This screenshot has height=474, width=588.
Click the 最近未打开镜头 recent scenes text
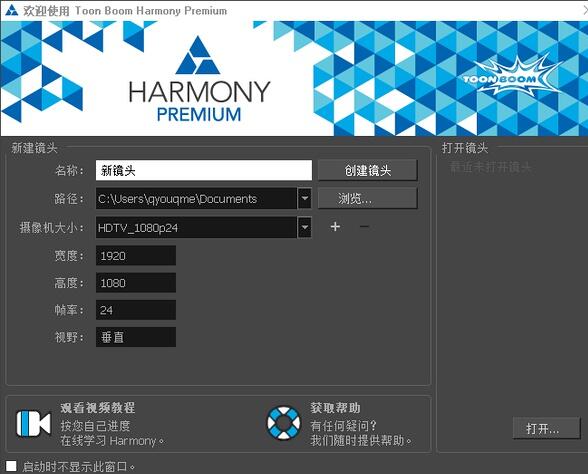(x=490, y=167)
